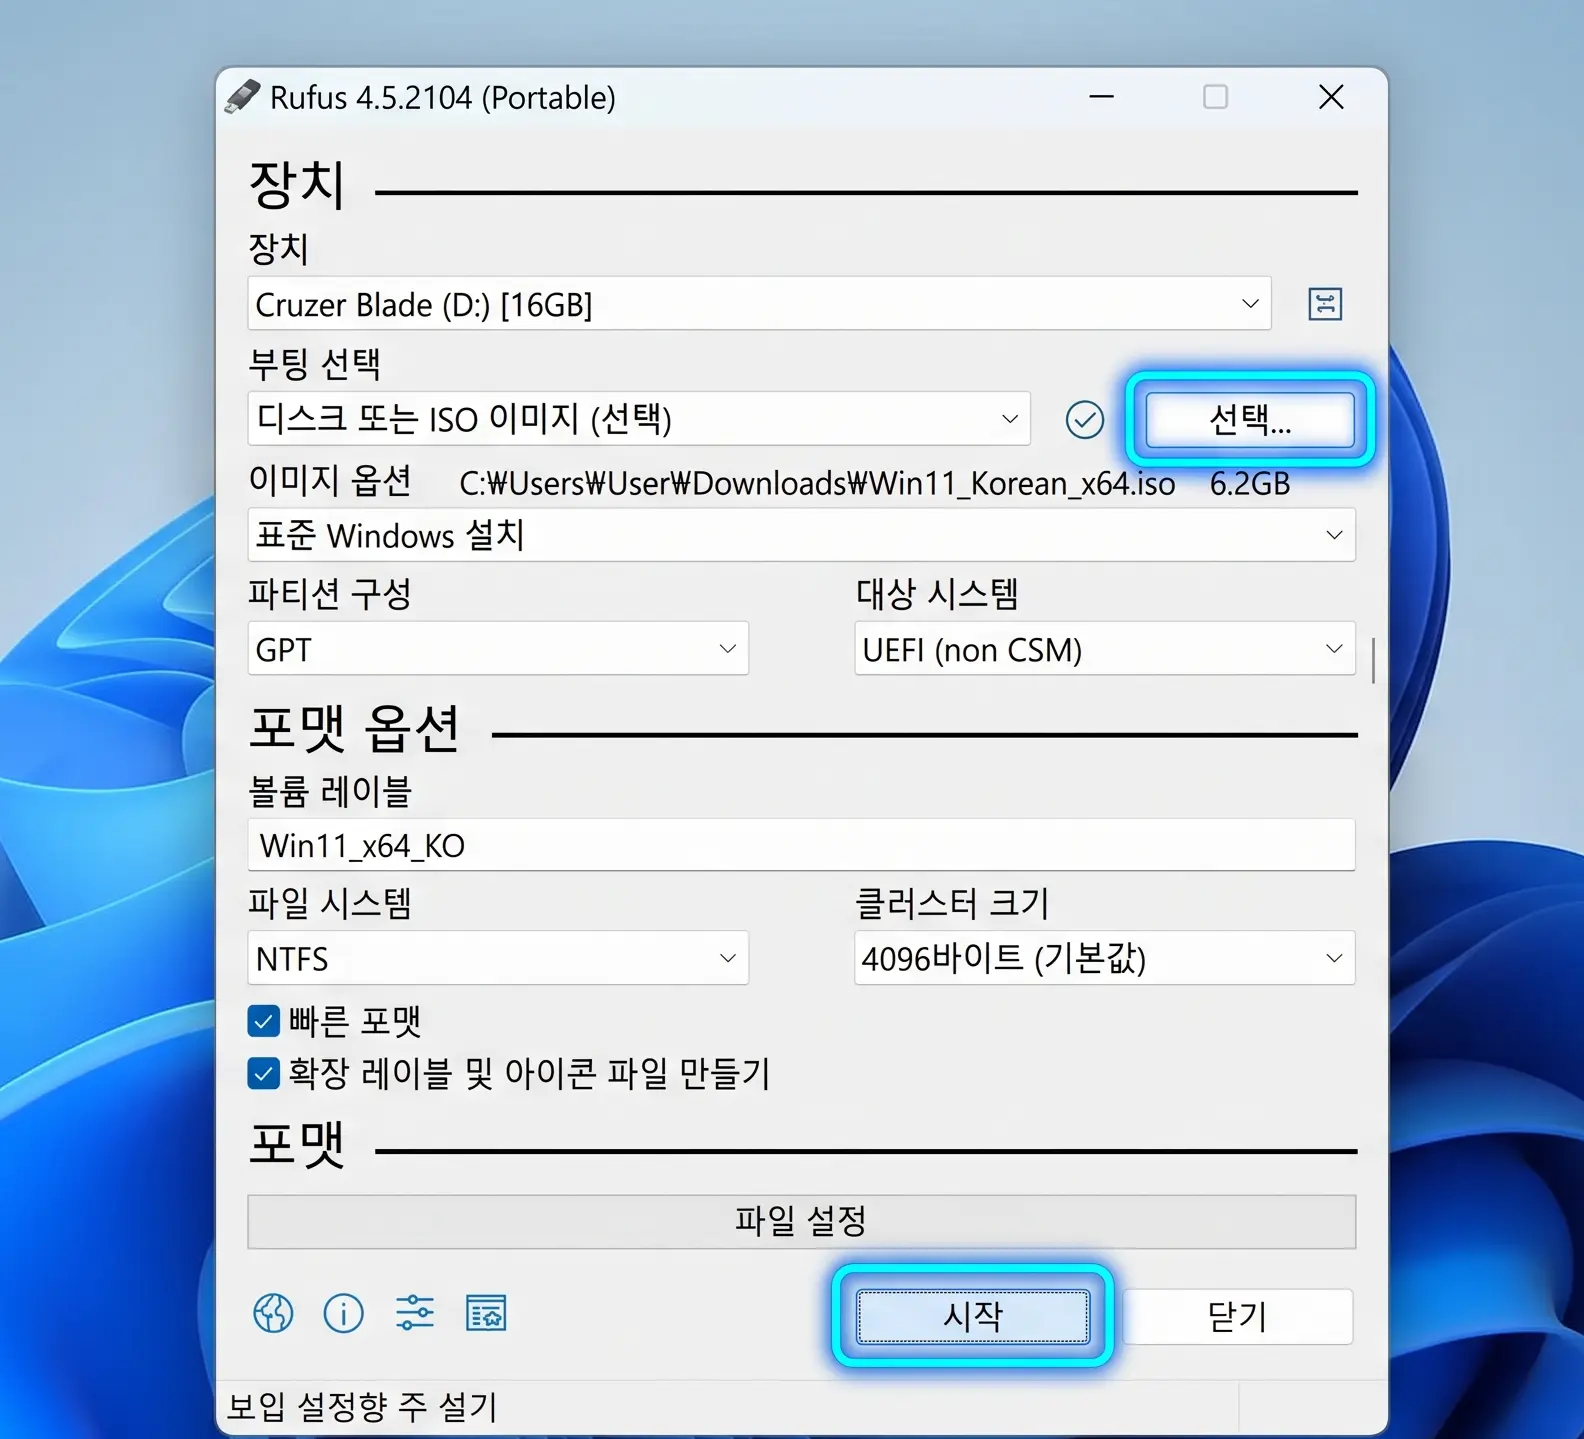This screenshot has height=1439, width=1584.
Task: Open the NTFS file system dropdown
Action: pos(498,958)
